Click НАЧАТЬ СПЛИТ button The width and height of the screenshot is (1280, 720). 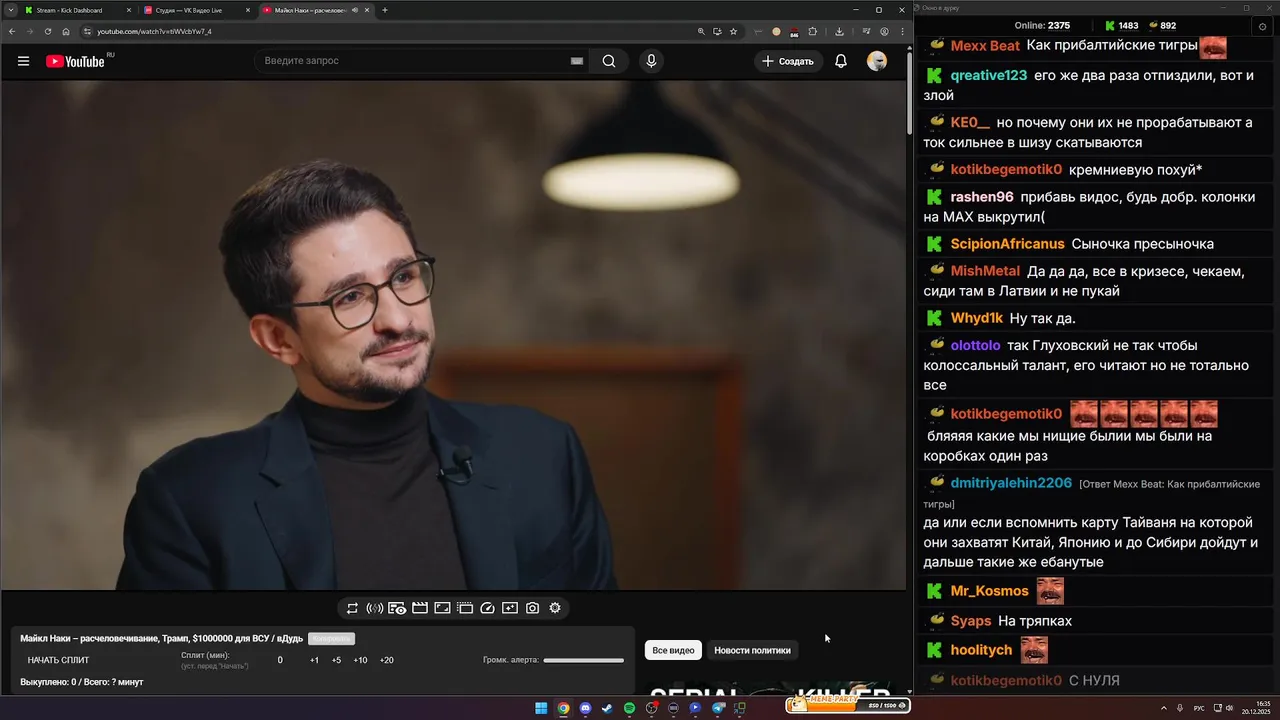(x=58, y=660)
